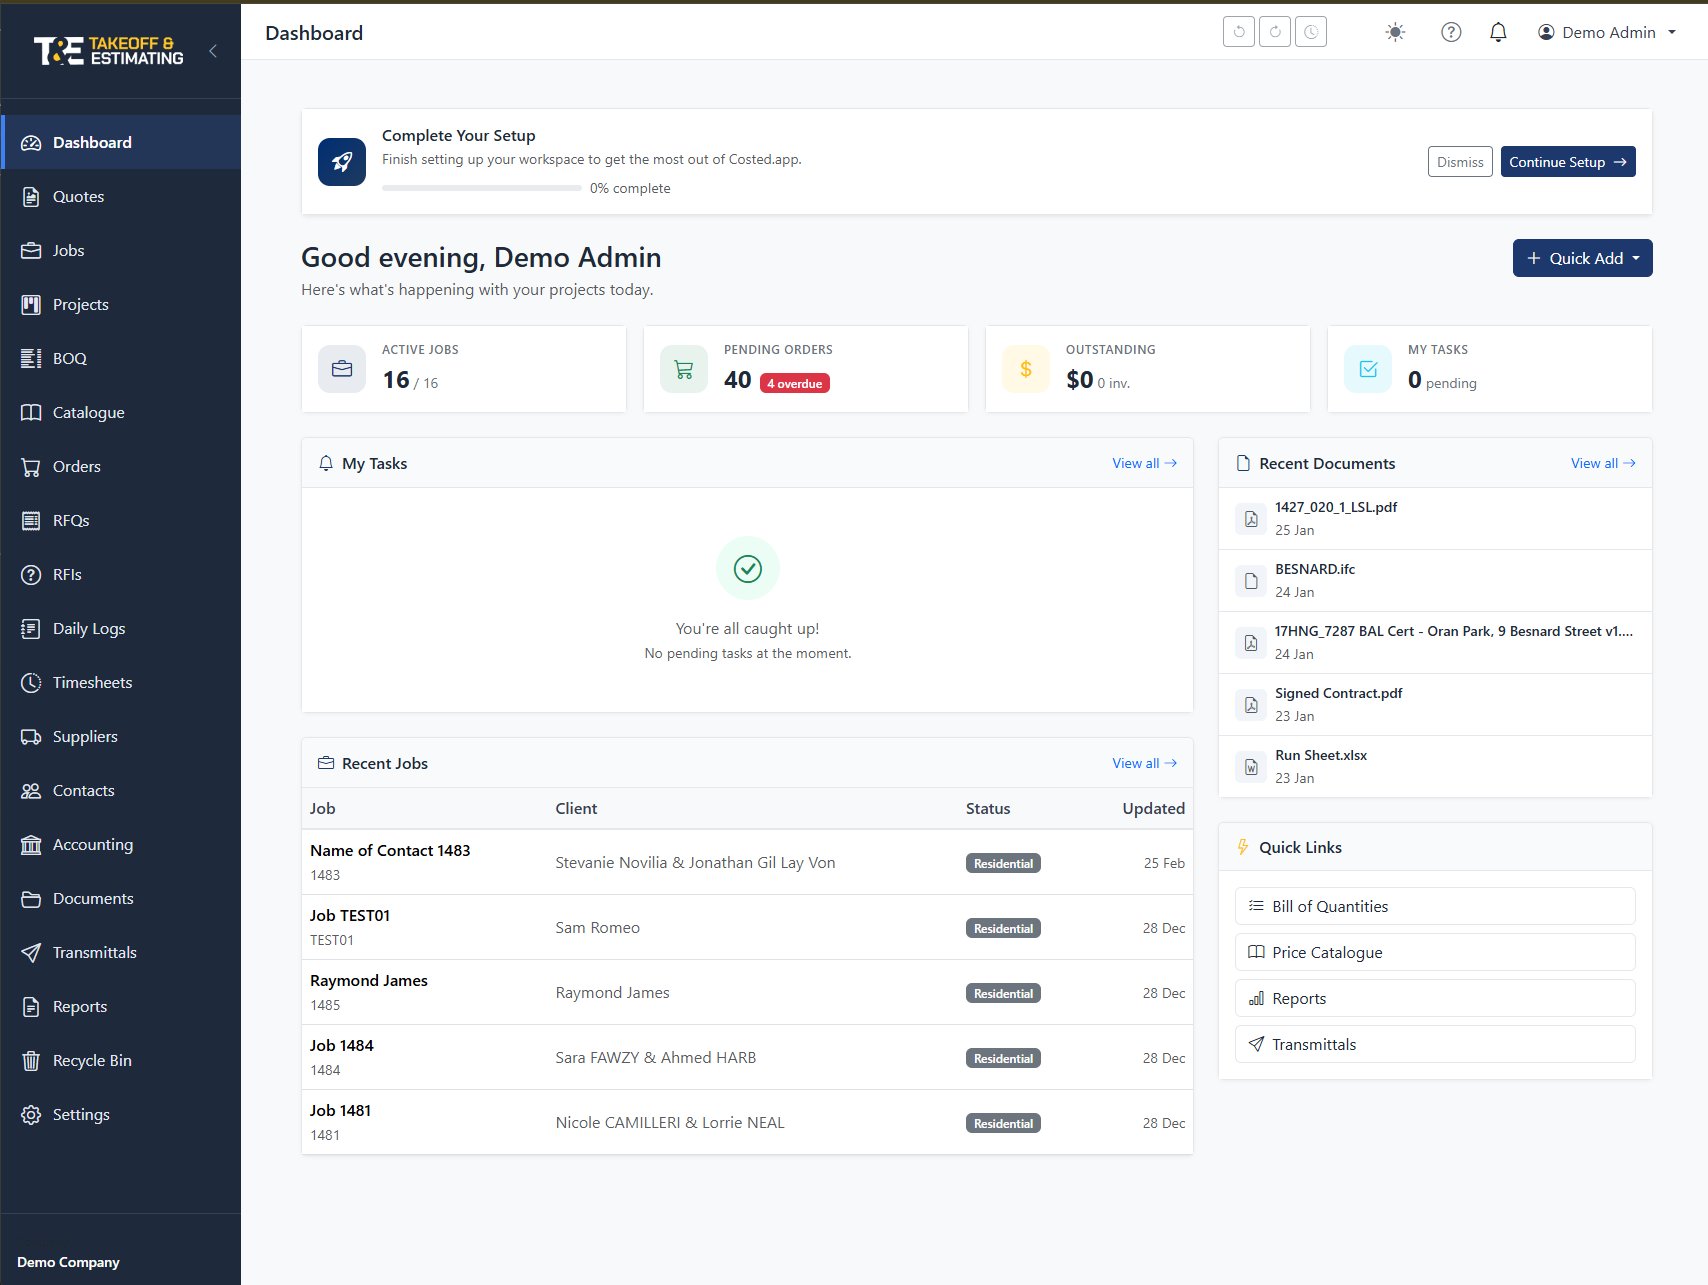The image size is (1708, 1285).
Task: Click the Recycle Bin trash icon
Action: pyautogui.click(x=31, y=1061)
